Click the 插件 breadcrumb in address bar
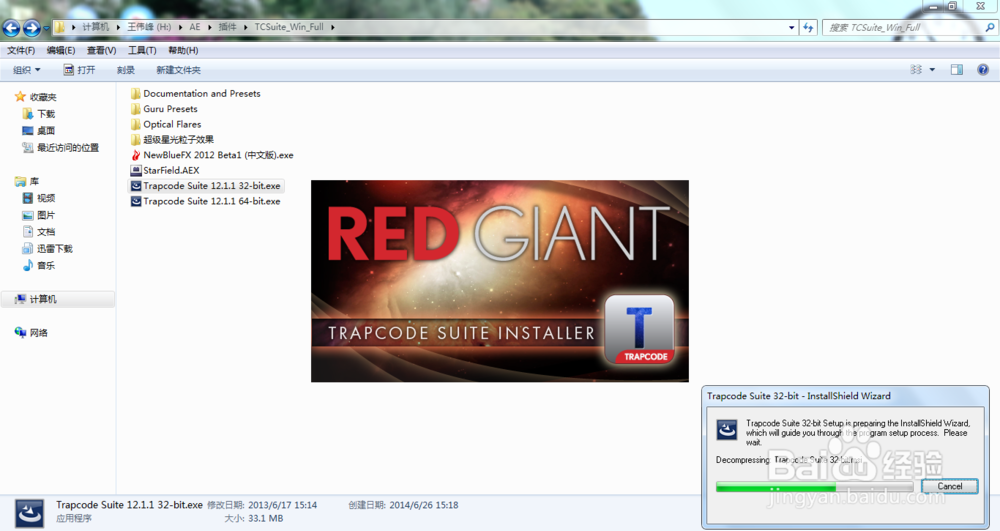This screenshot has width=1000, height=531. point(227,27)
